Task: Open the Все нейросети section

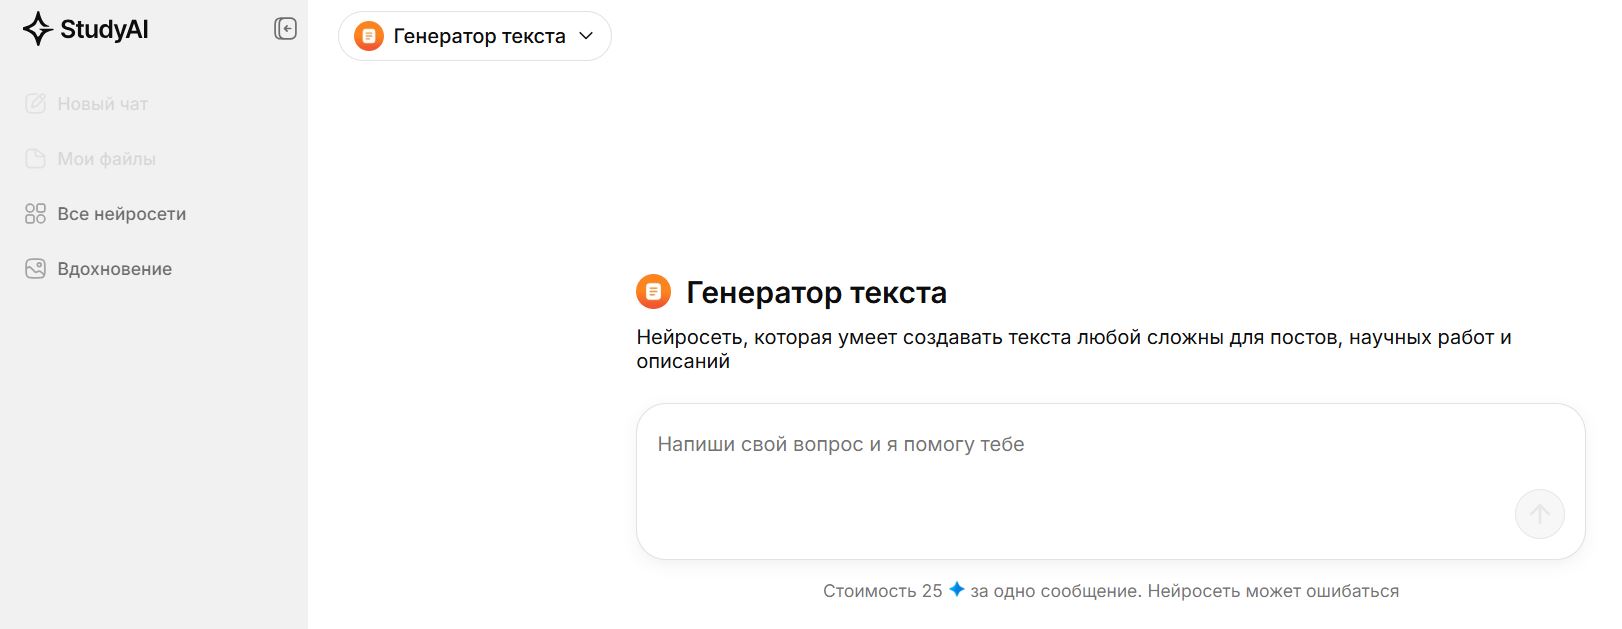Action: pyautogui.click(x=122, y=213)
